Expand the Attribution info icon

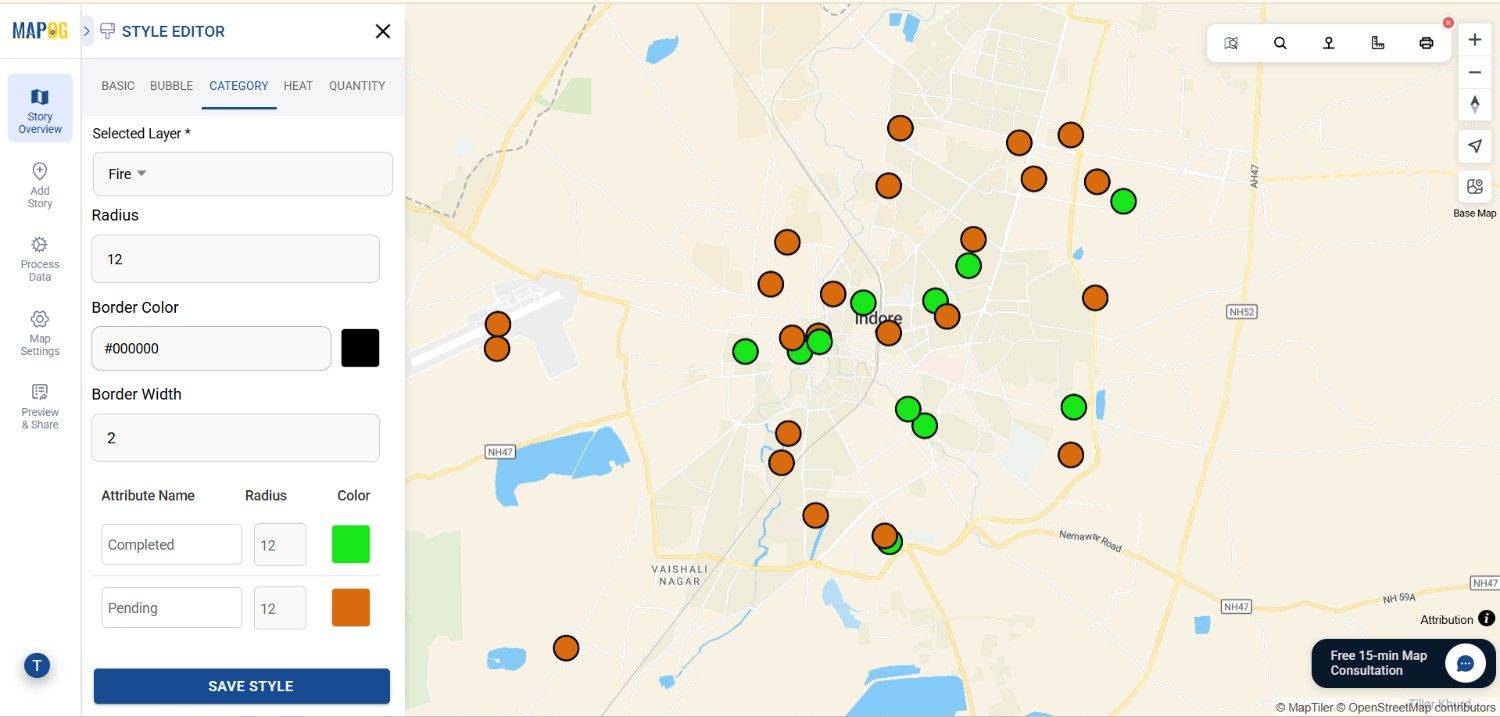click(1486, 619)
